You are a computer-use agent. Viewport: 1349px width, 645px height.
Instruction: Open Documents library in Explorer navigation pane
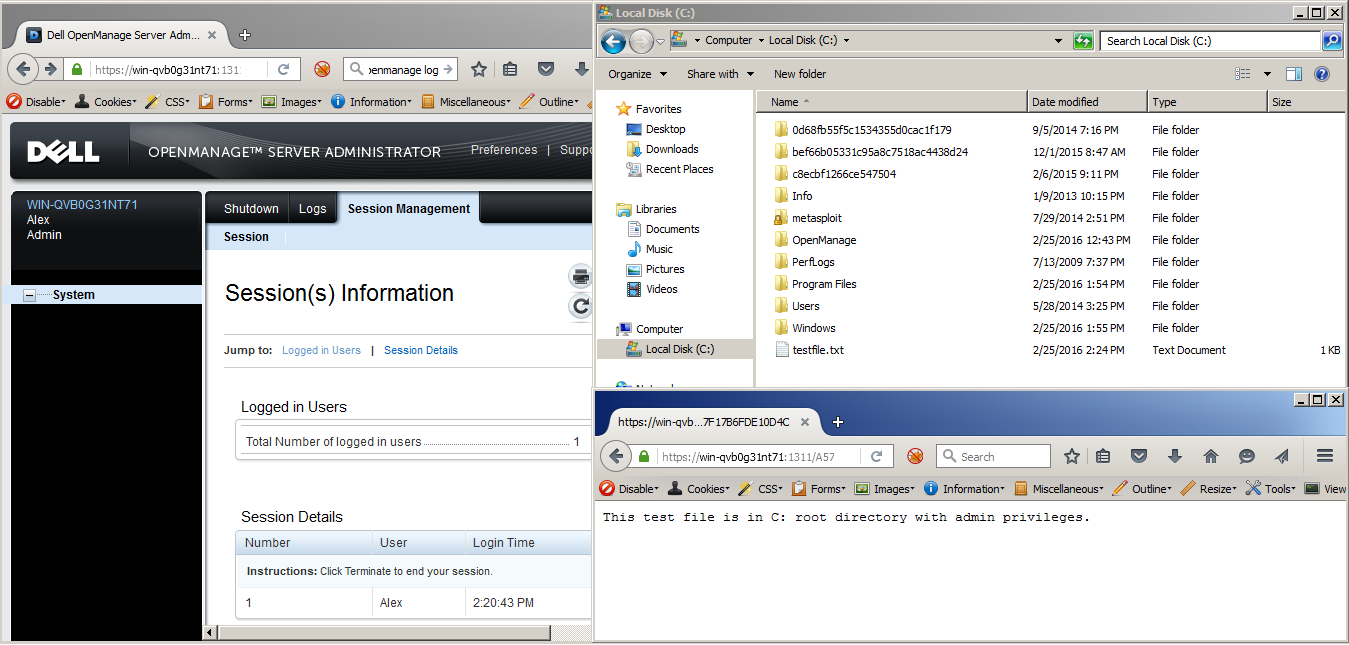point(672,229)
